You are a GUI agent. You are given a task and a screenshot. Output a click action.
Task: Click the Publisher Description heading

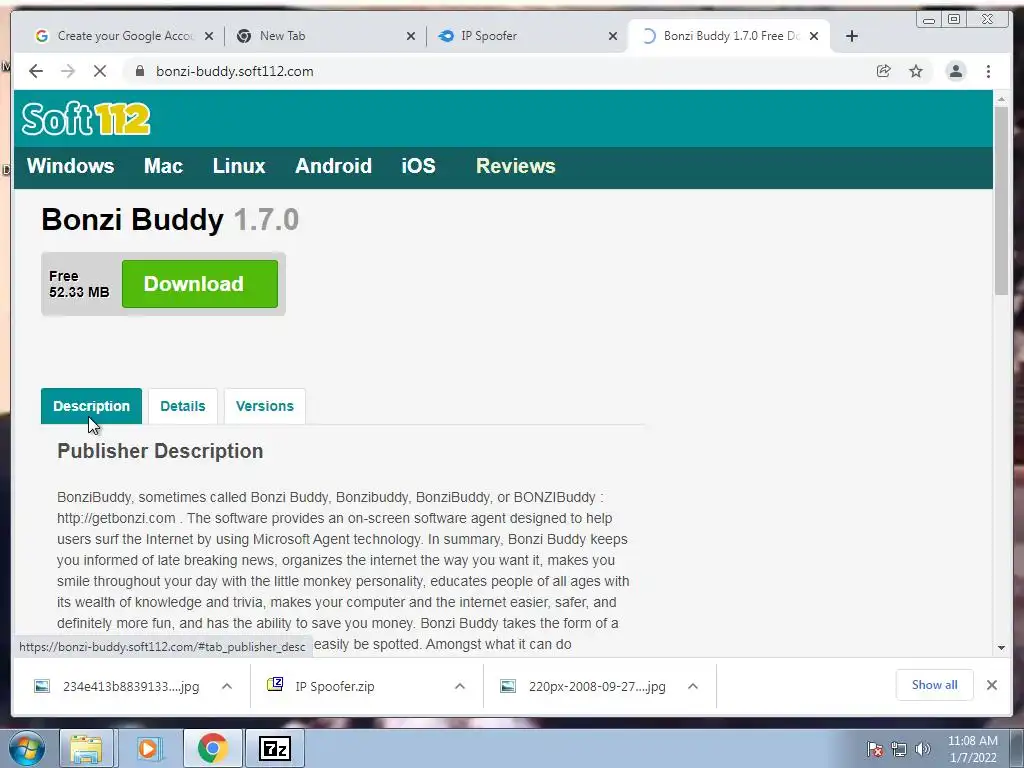coord(160,451)
